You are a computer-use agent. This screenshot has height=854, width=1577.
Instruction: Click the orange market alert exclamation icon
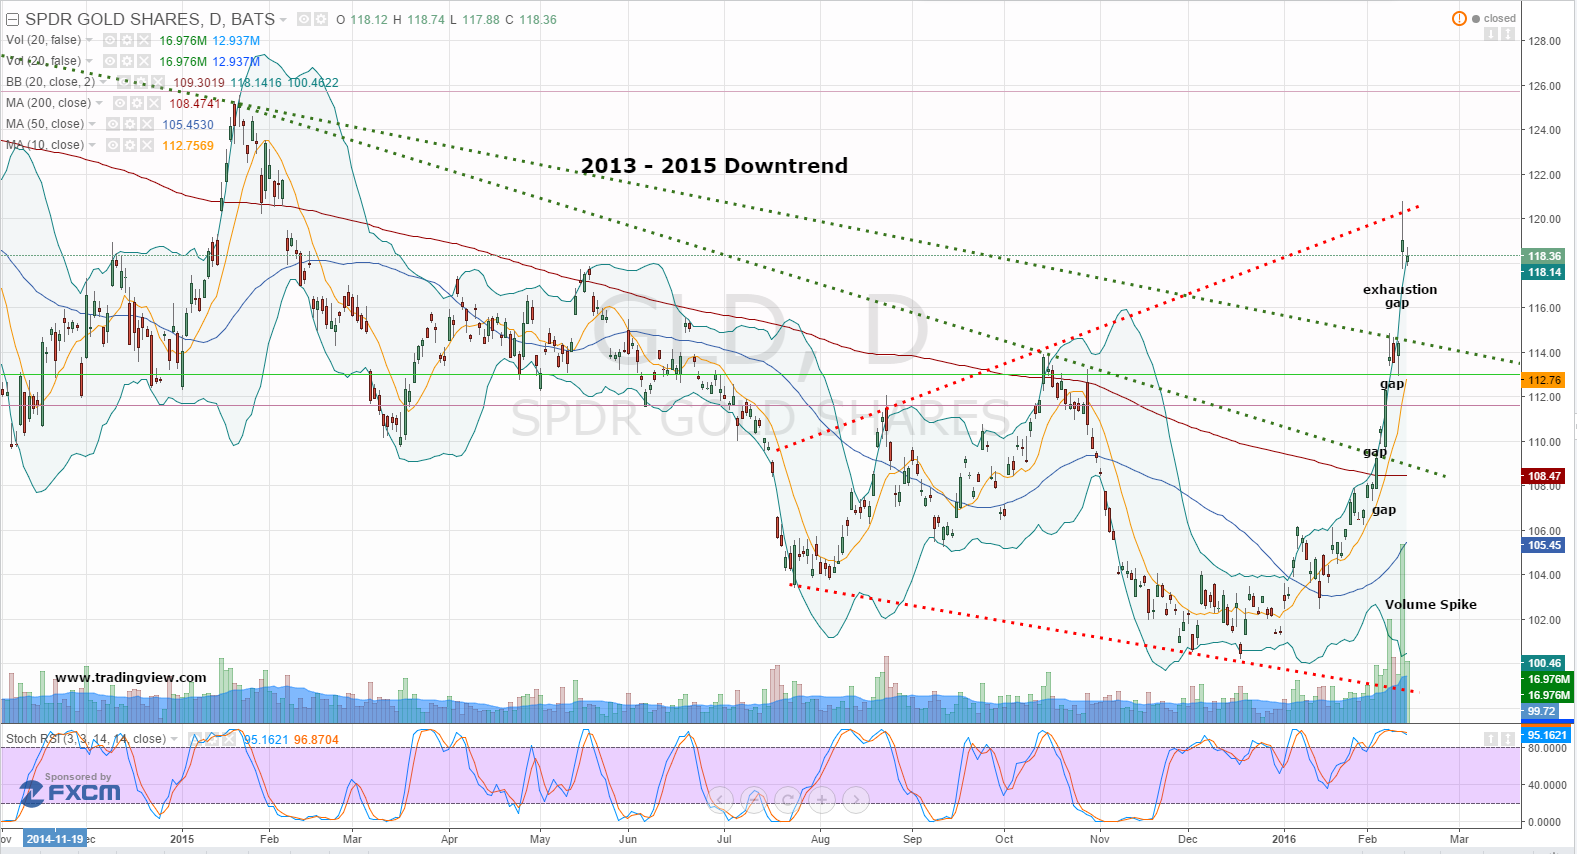(x=1459, y=19)
